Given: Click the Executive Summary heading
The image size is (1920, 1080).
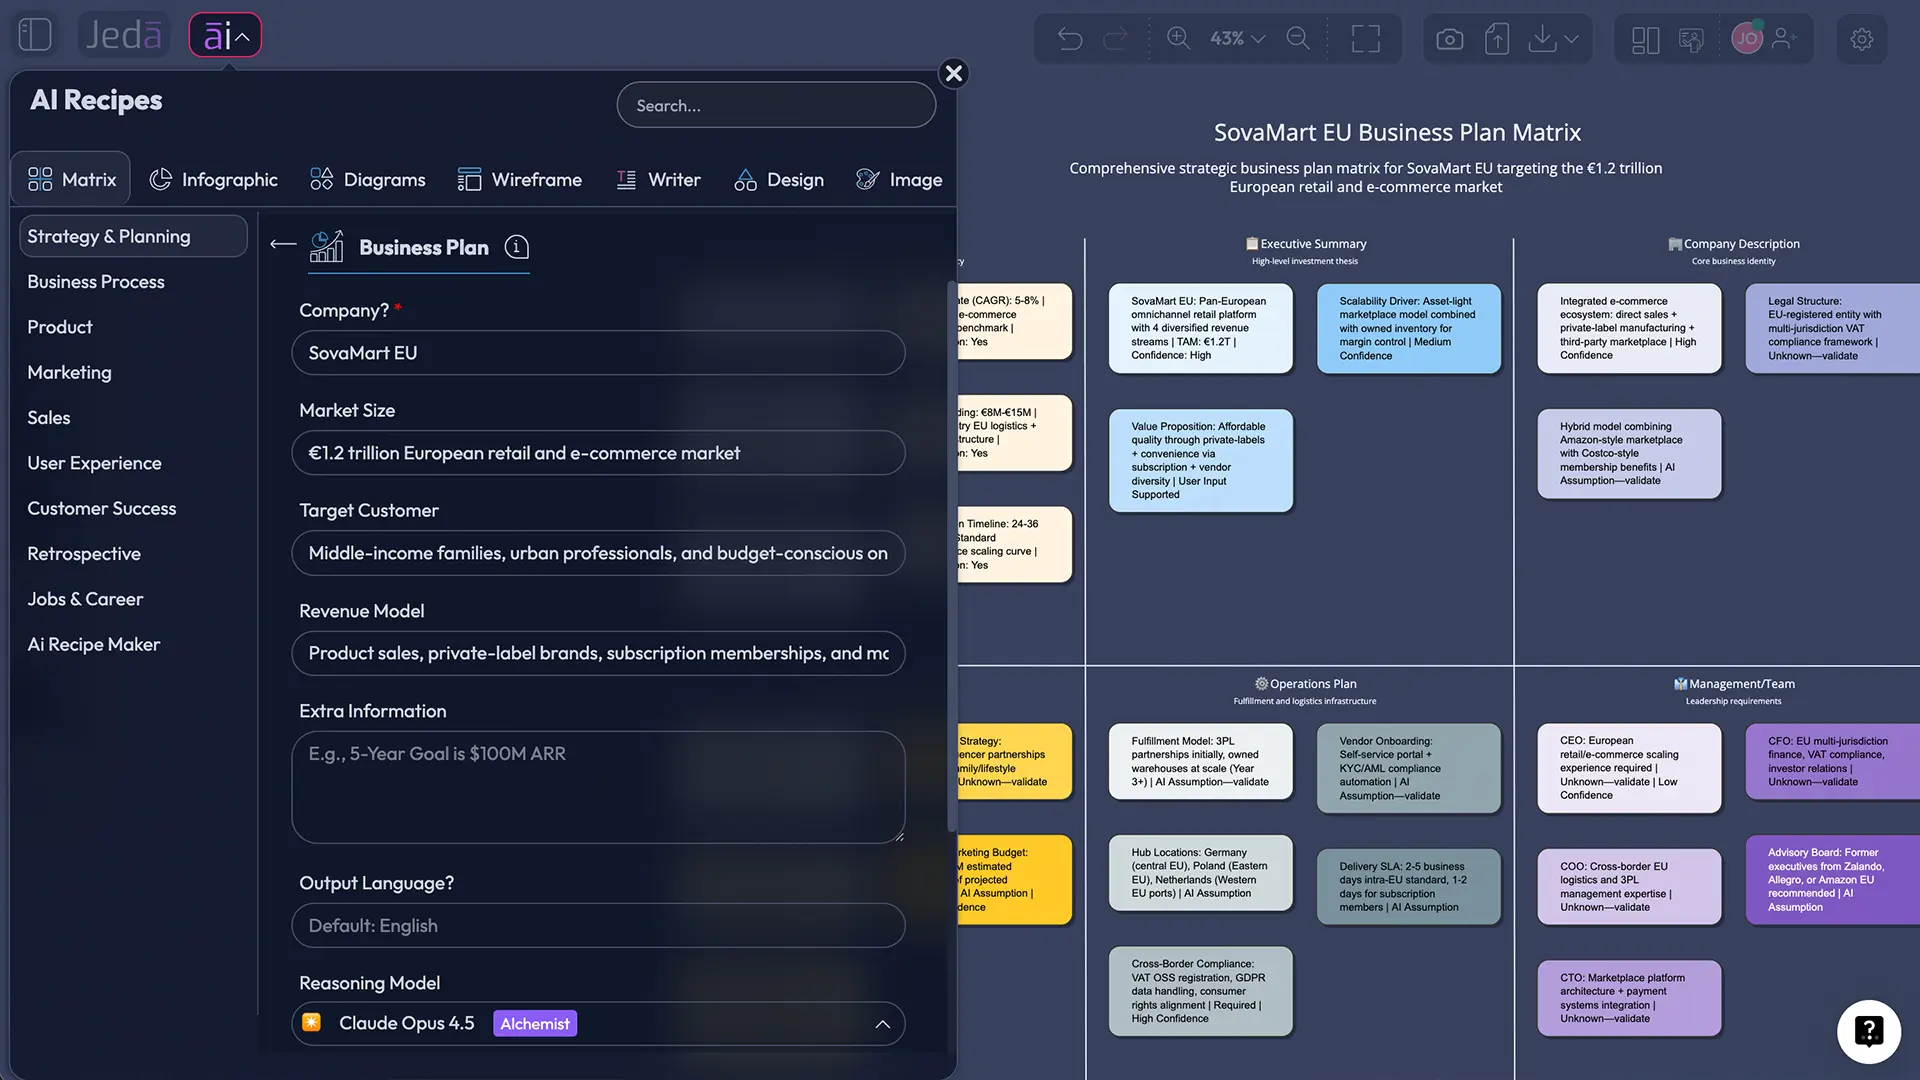Looking at the screenshot, I should [1305, 244].
